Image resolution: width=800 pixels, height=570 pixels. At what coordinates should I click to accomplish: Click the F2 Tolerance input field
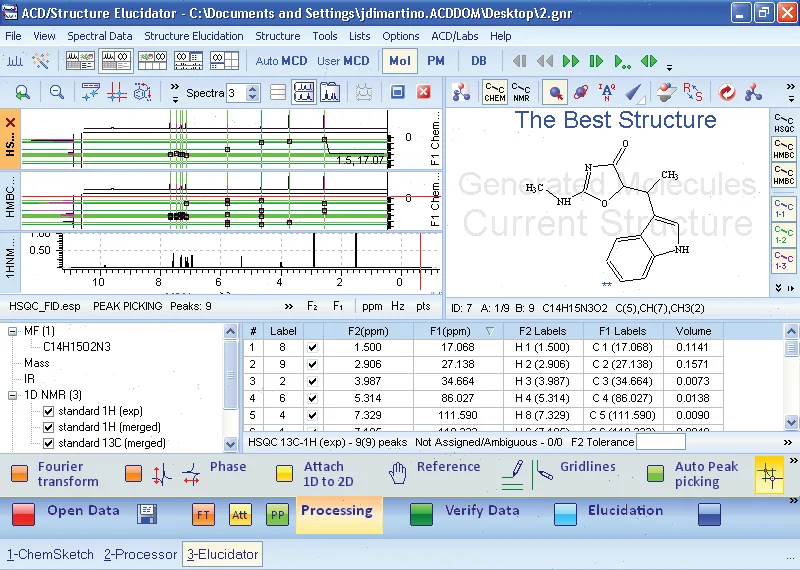pyautogui.click(x=660, y=442)
